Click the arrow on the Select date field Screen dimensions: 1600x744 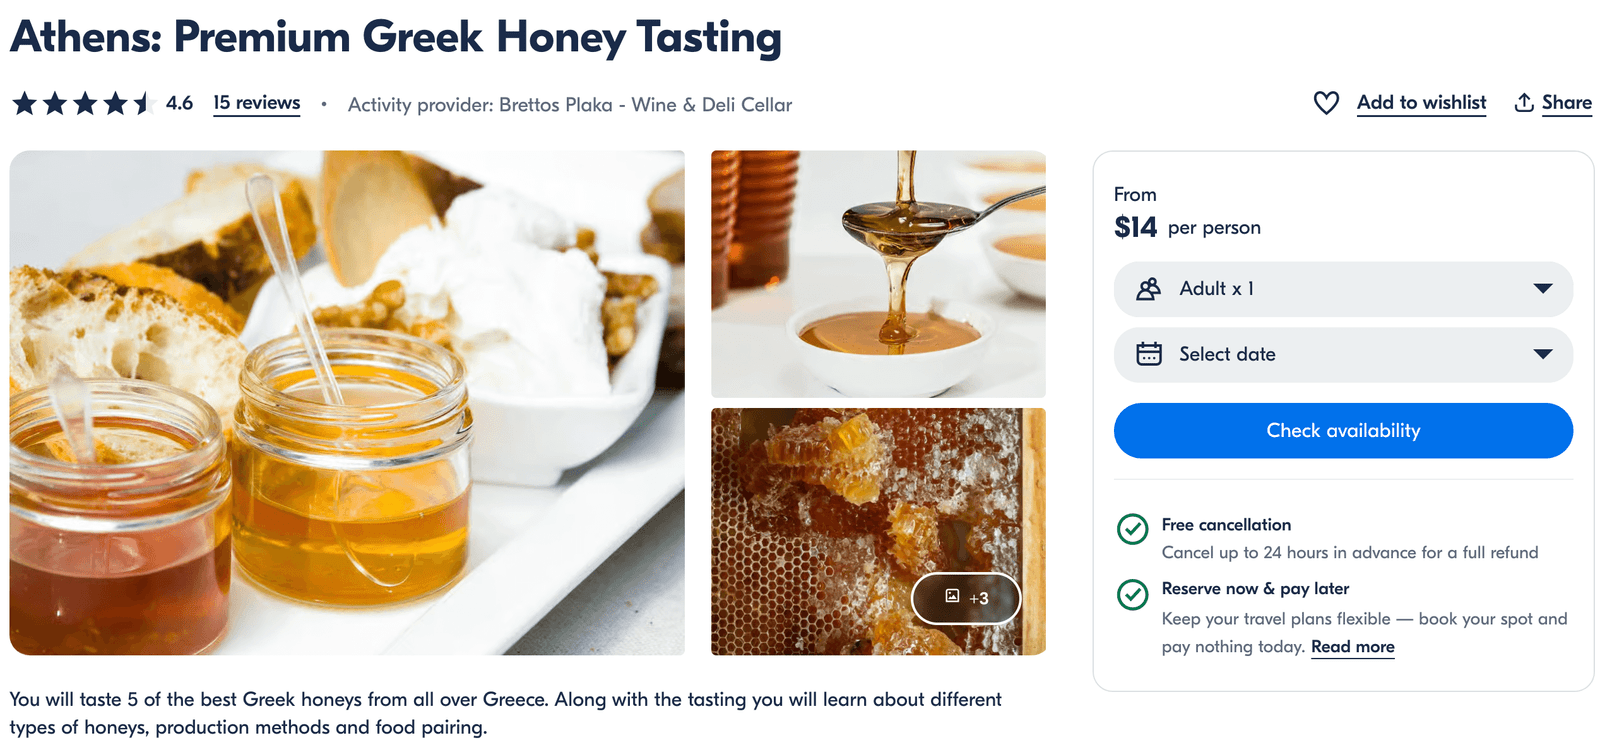tap(1543, 354)
